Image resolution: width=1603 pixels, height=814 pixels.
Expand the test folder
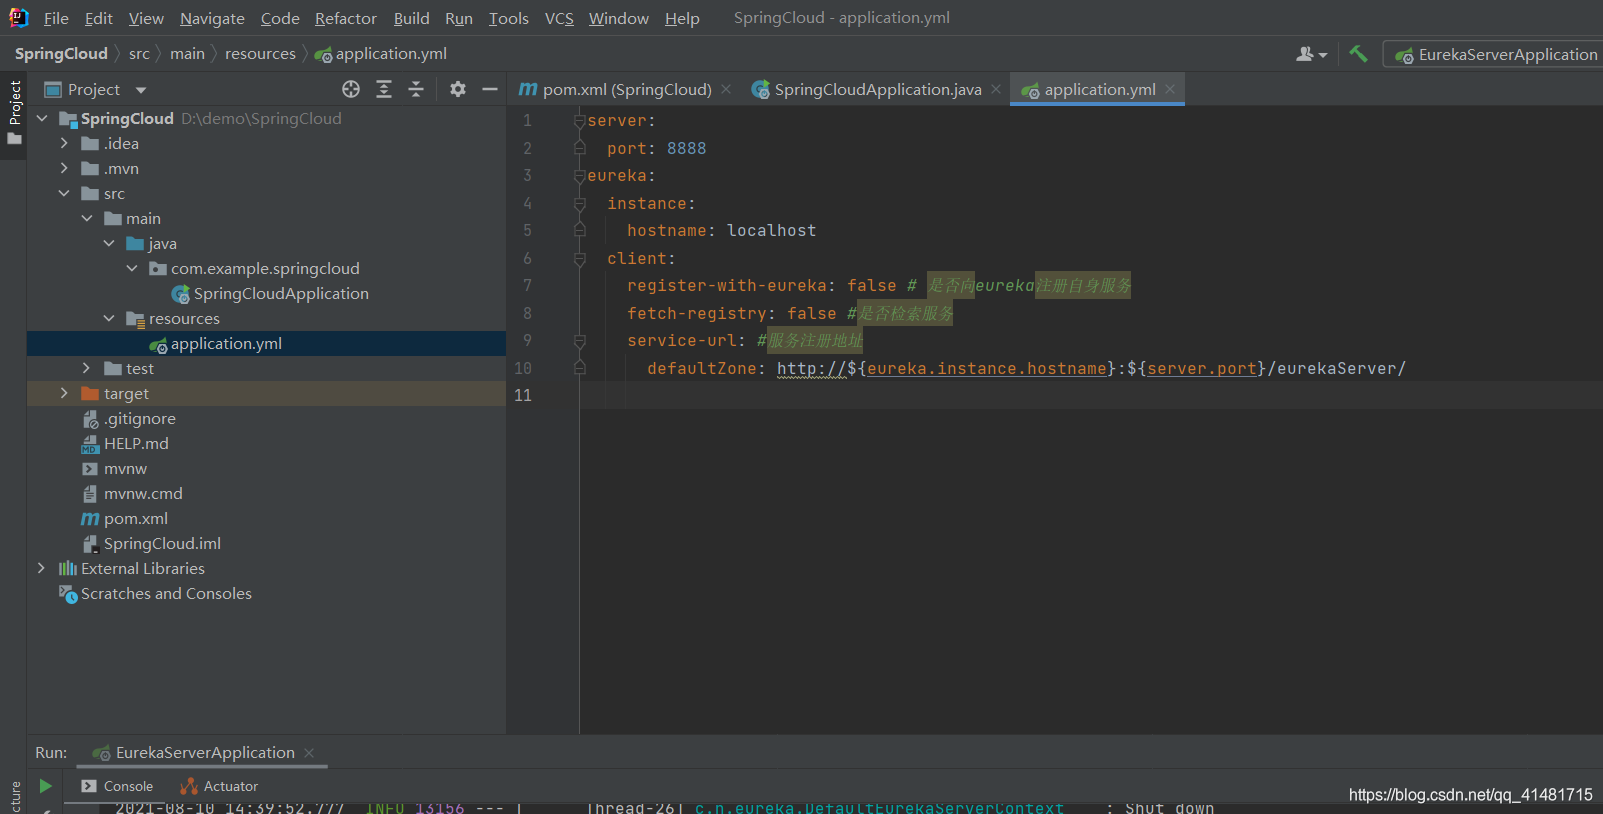click(x=87, y=368)
